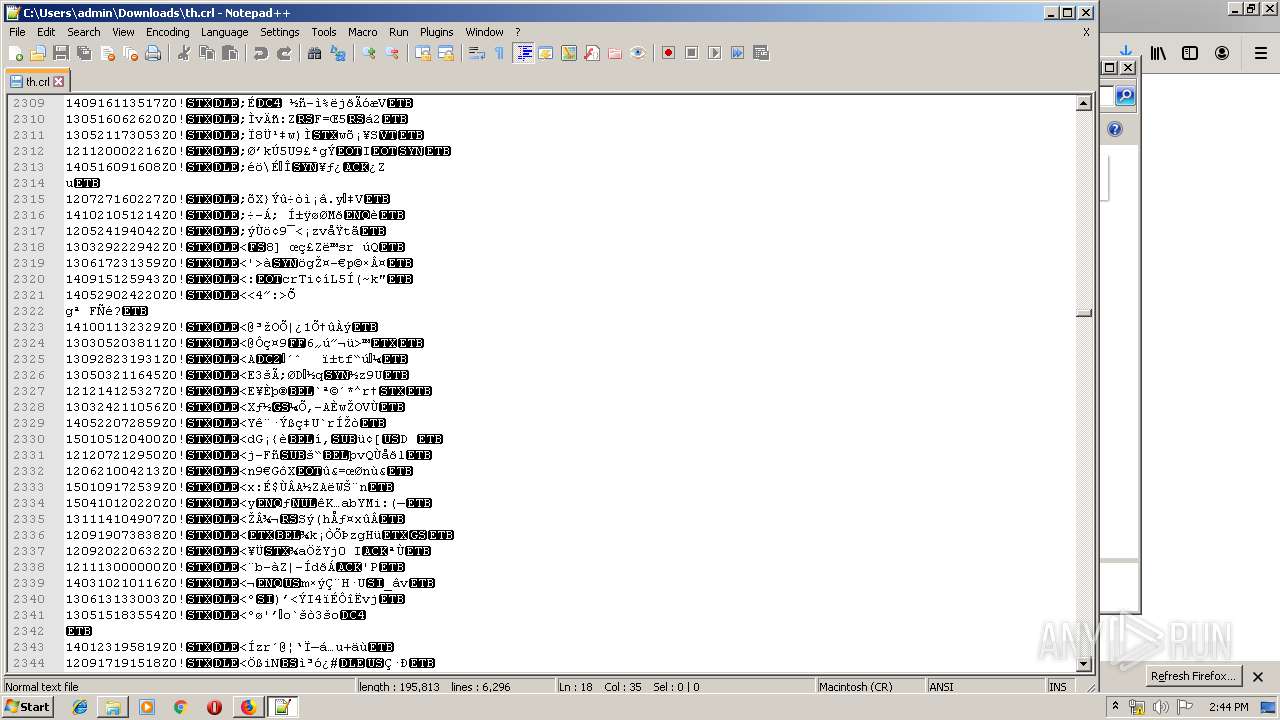This screenshot has height=720, width=1280.
Task: Open the Macro menu
Action: coord(363,32)
